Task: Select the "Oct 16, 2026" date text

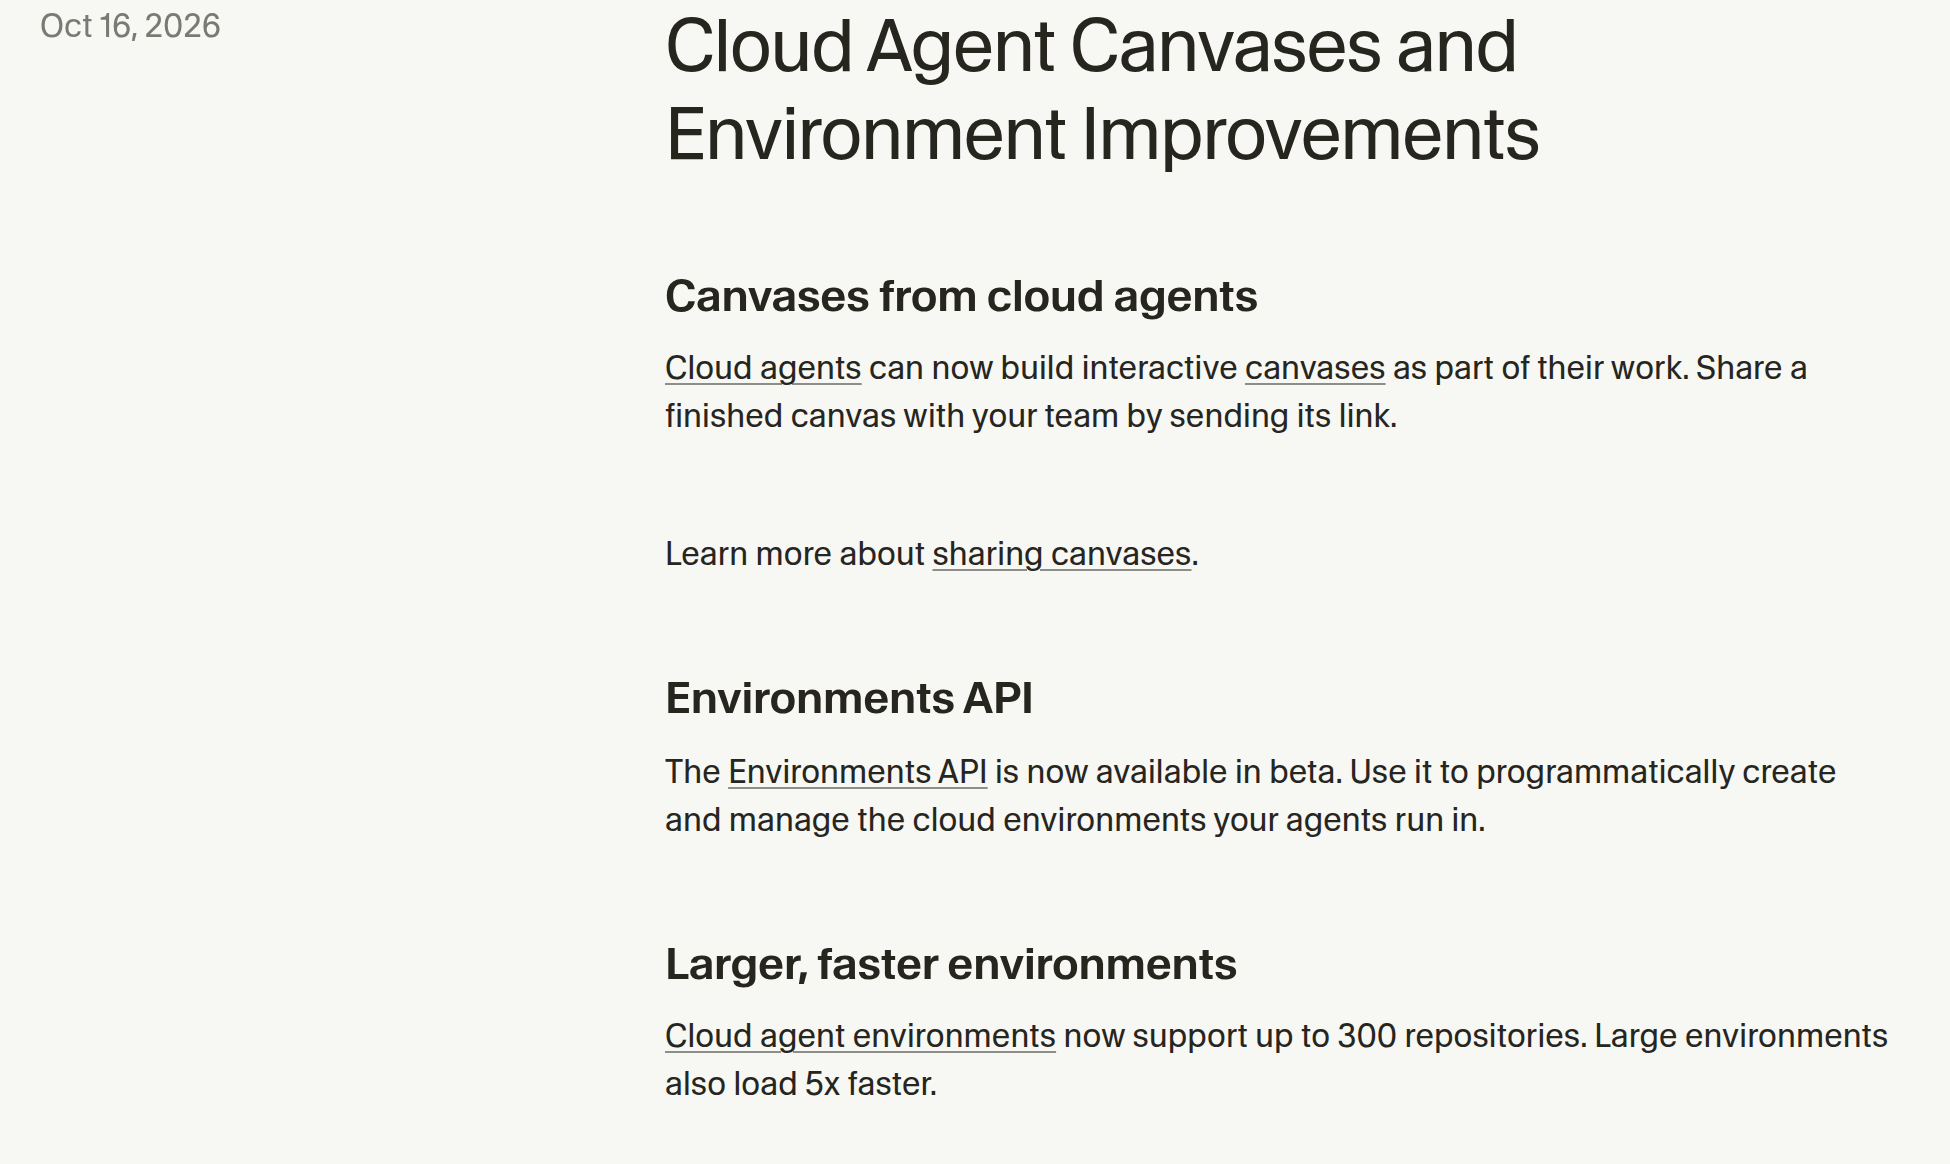Action: tap(130, 26)
